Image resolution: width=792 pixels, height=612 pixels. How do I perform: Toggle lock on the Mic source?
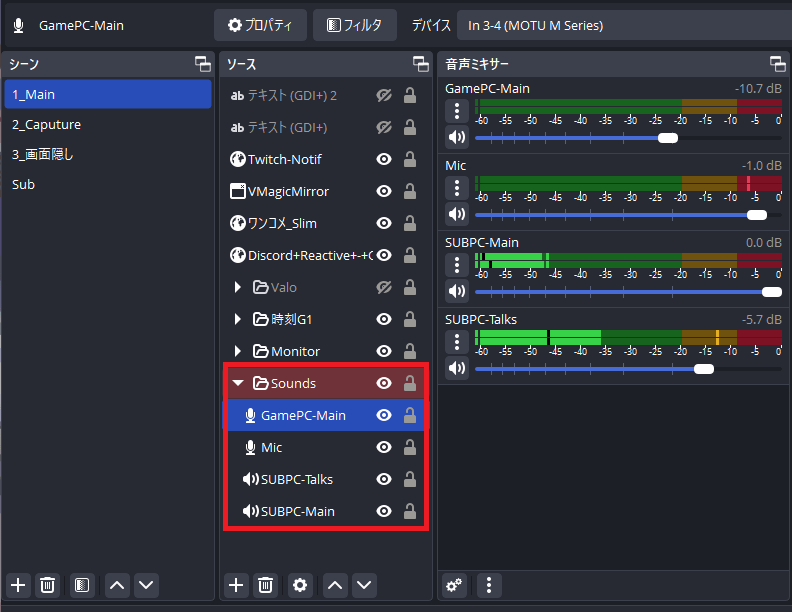coord(410,447)
